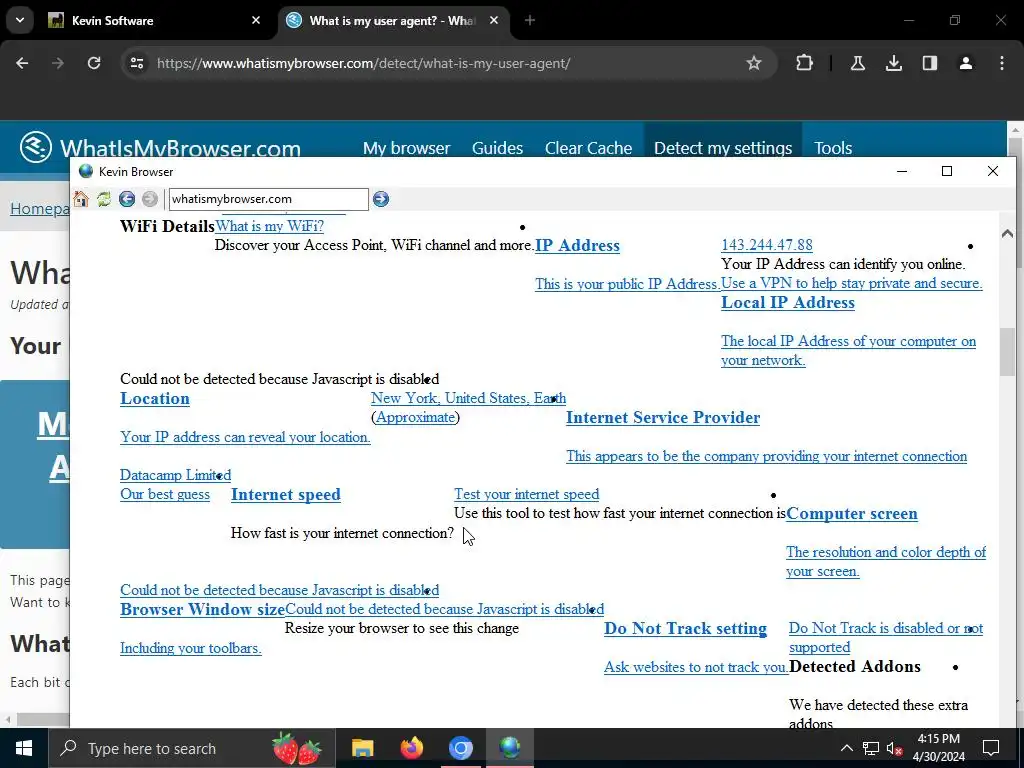Click the Browser Window size link
Image resolution: width=1024 pixels, height=768 pixels.
tap(202, 609)
